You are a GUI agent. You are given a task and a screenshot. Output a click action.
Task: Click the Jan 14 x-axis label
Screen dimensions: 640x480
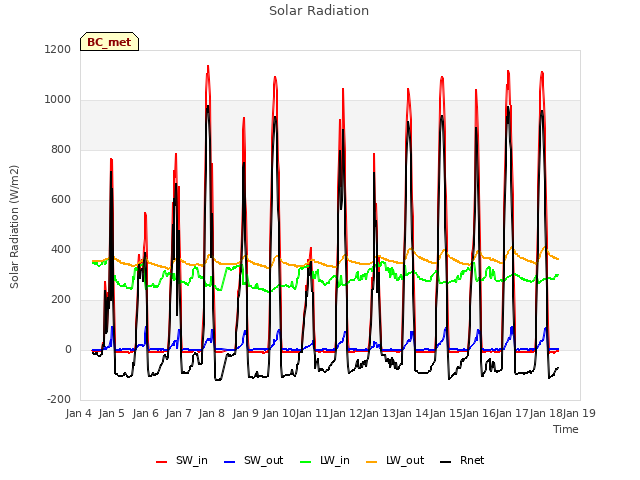coord(412,413)
